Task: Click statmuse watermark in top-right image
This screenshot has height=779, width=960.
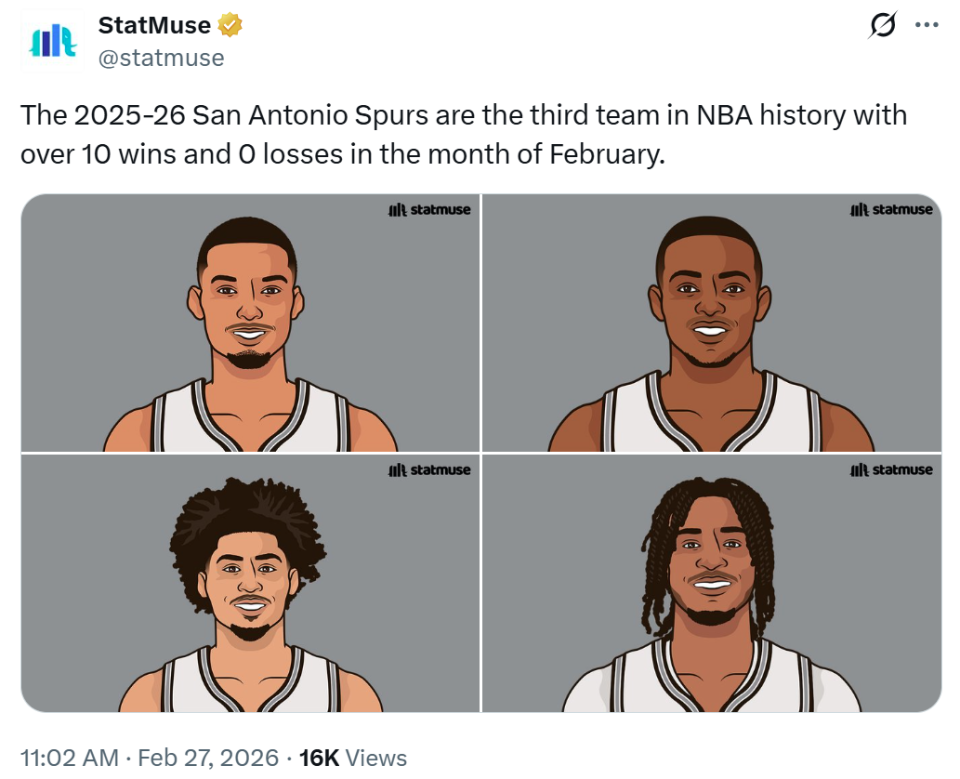Action: tap(891, 210)
